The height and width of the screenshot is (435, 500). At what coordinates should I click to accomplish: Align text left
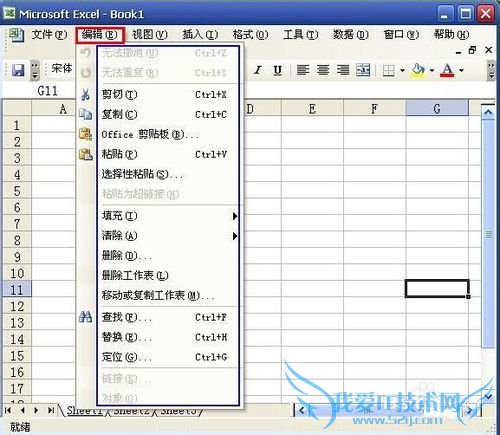point(303,70)
